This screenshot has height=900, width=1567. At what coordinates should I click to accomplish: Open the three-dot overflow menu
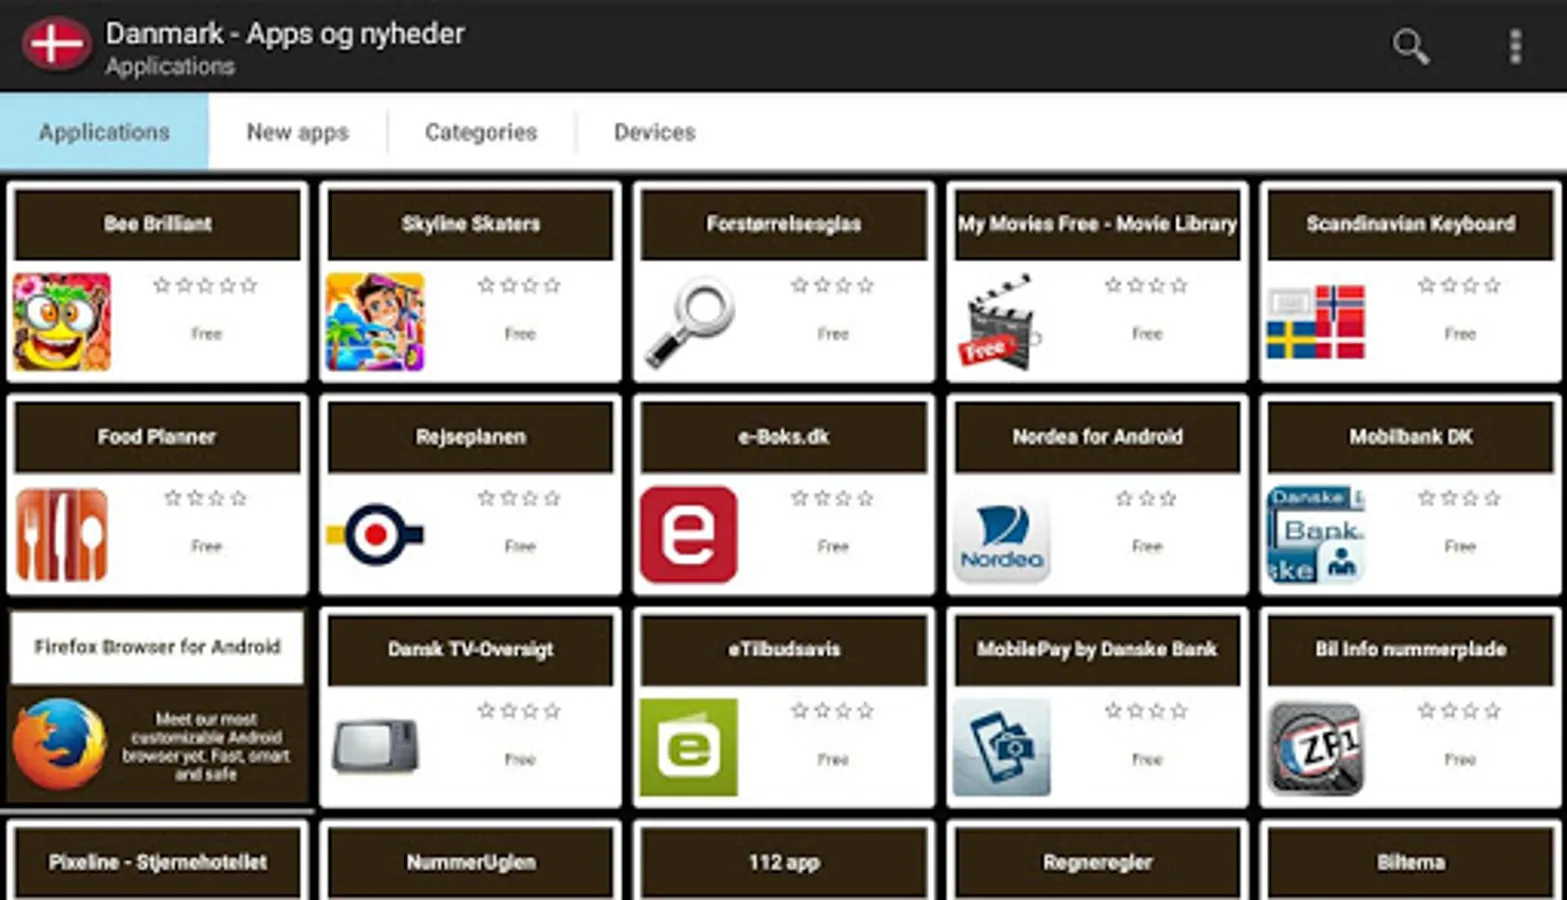pos(1515,46)
